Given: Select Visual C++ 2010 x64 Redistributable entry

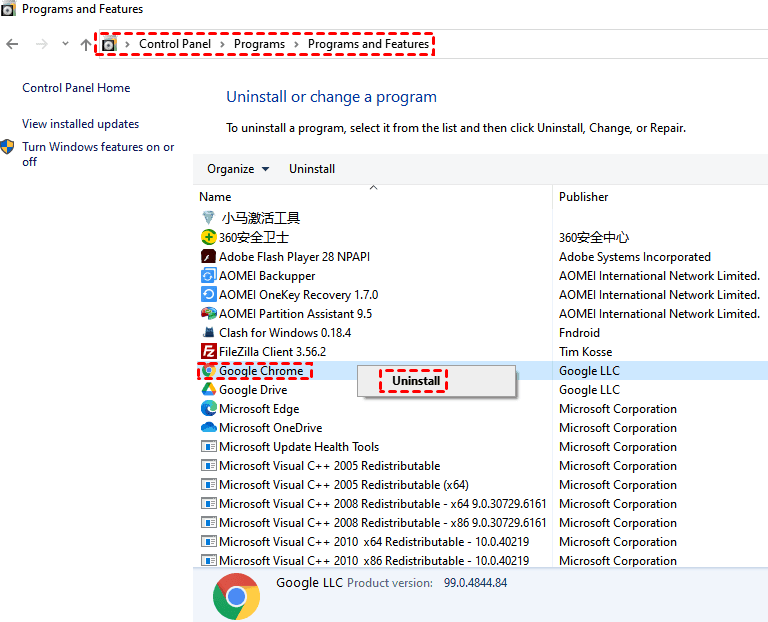Looking at the screenshot, I should pyautogui.click(x=374, y=542).
